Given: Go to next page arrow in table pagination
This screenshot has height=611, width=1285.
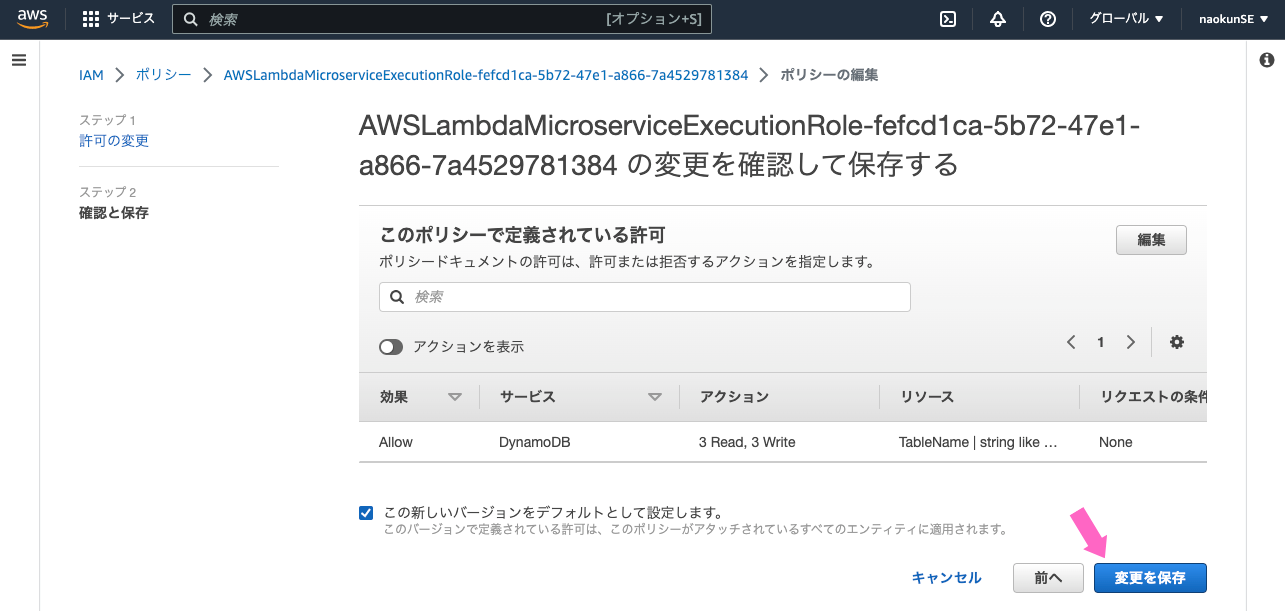Looking at the screenshot, I should coord(1130,342).
